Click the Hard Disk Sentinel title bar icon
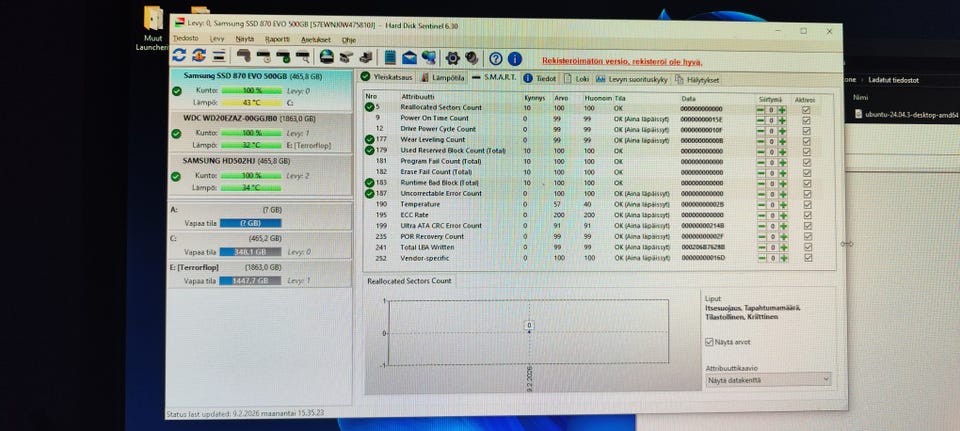960x431 pixels. pyautogui.click(x=179, y=23)
